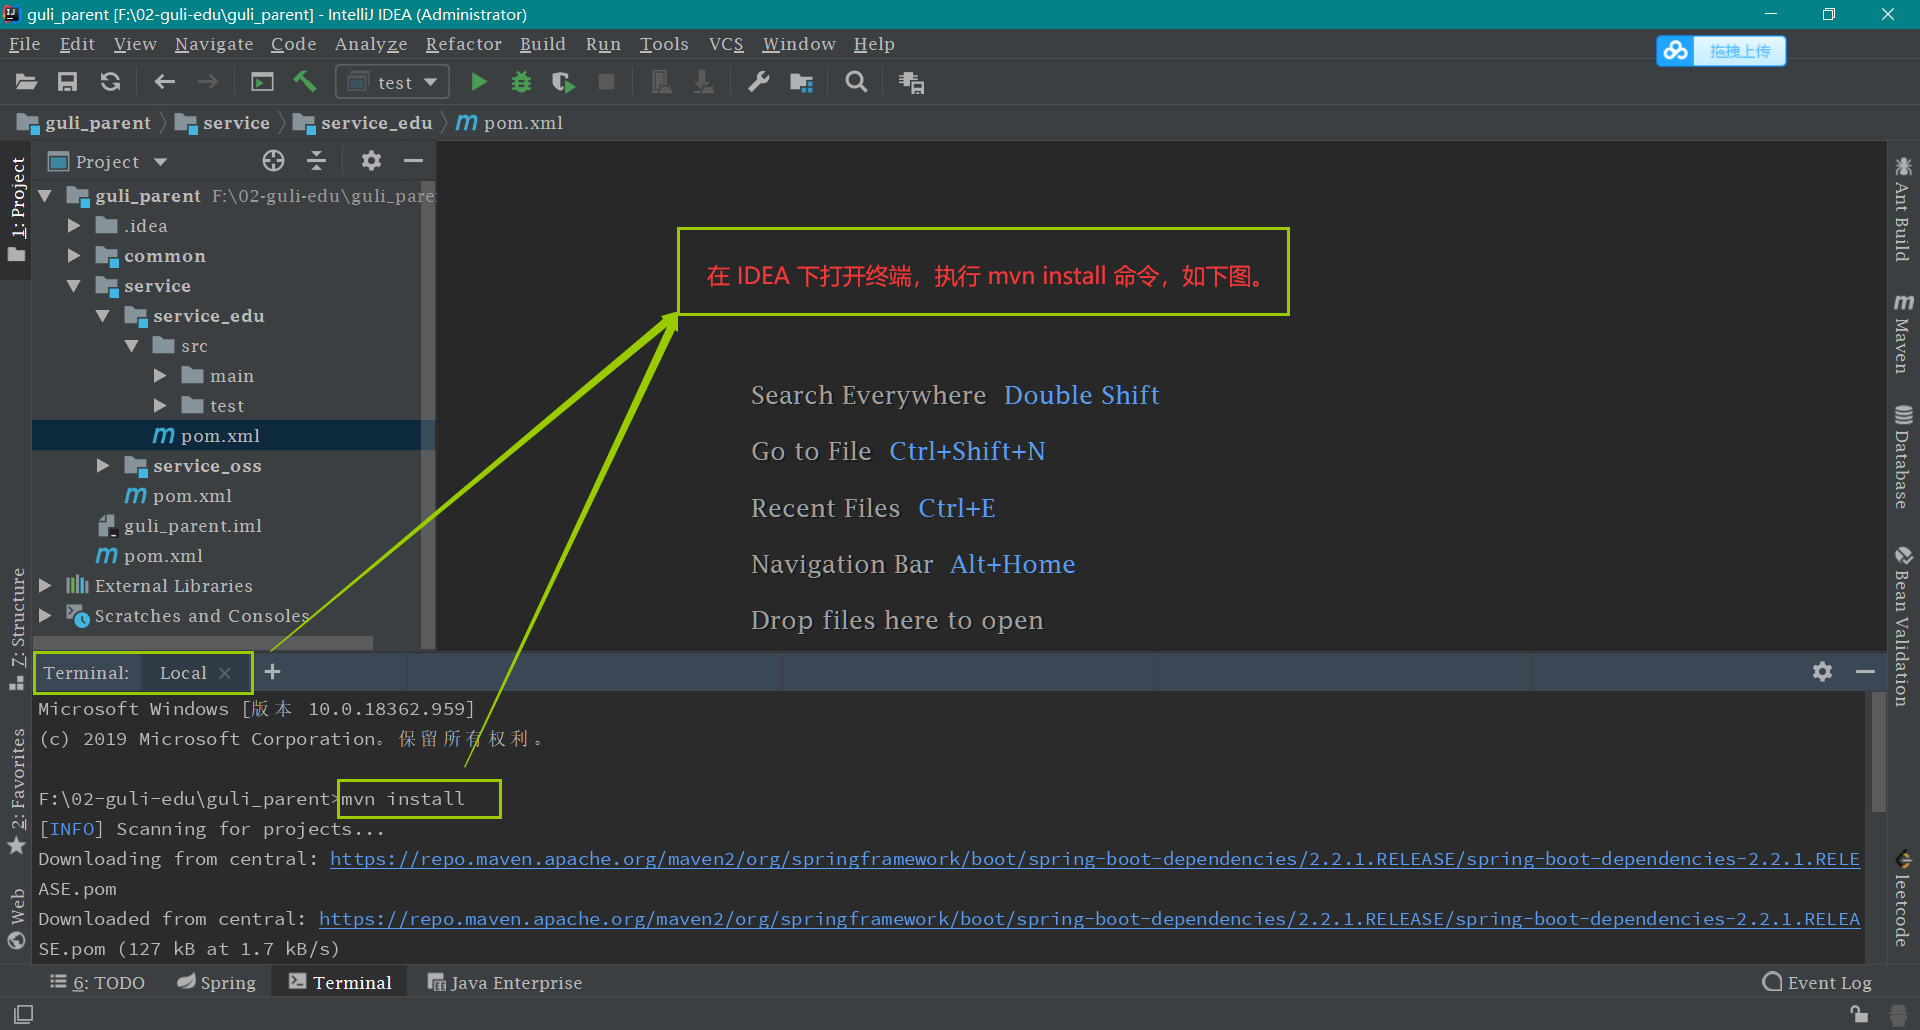Open the spring-boot-dependencies download URL
Viewport: 1920px width, 1030px height.
point(1094,859)
